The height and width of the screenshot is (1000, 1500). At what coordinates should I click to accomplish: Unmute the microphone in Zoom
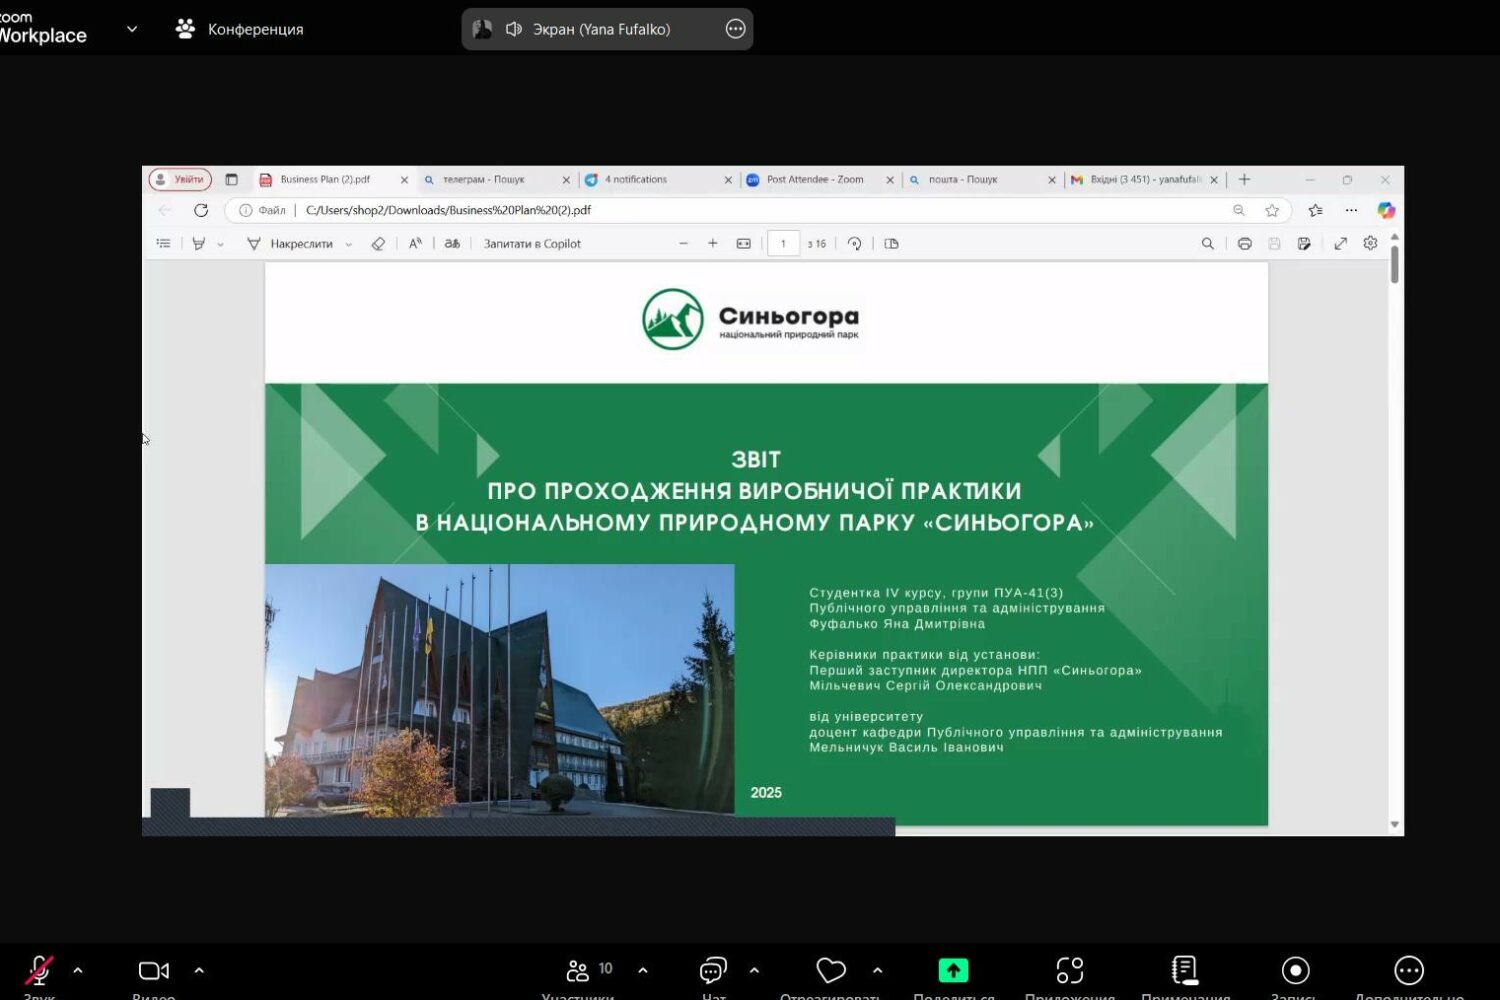[39, 971]
